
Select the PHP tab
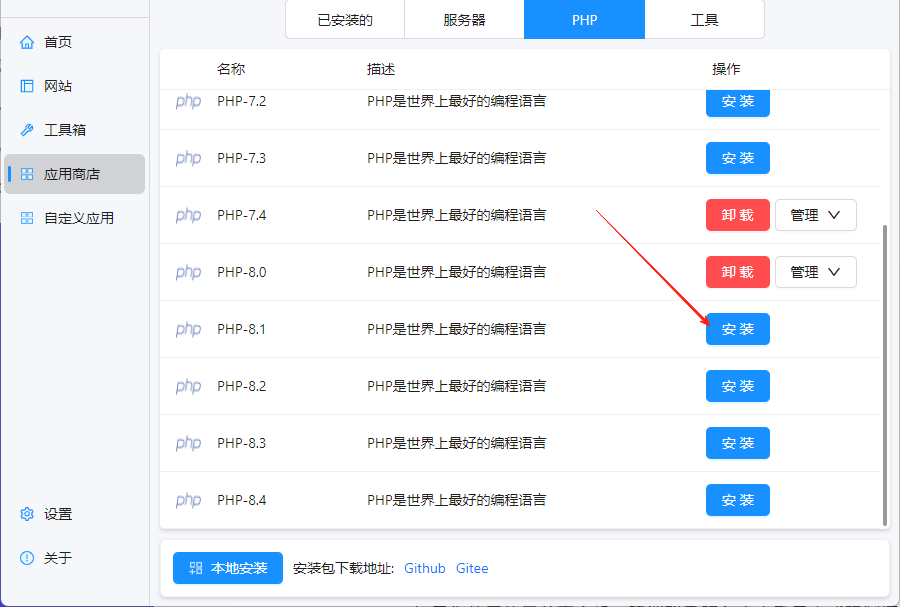pyautogui.click(x=584, y=20)
